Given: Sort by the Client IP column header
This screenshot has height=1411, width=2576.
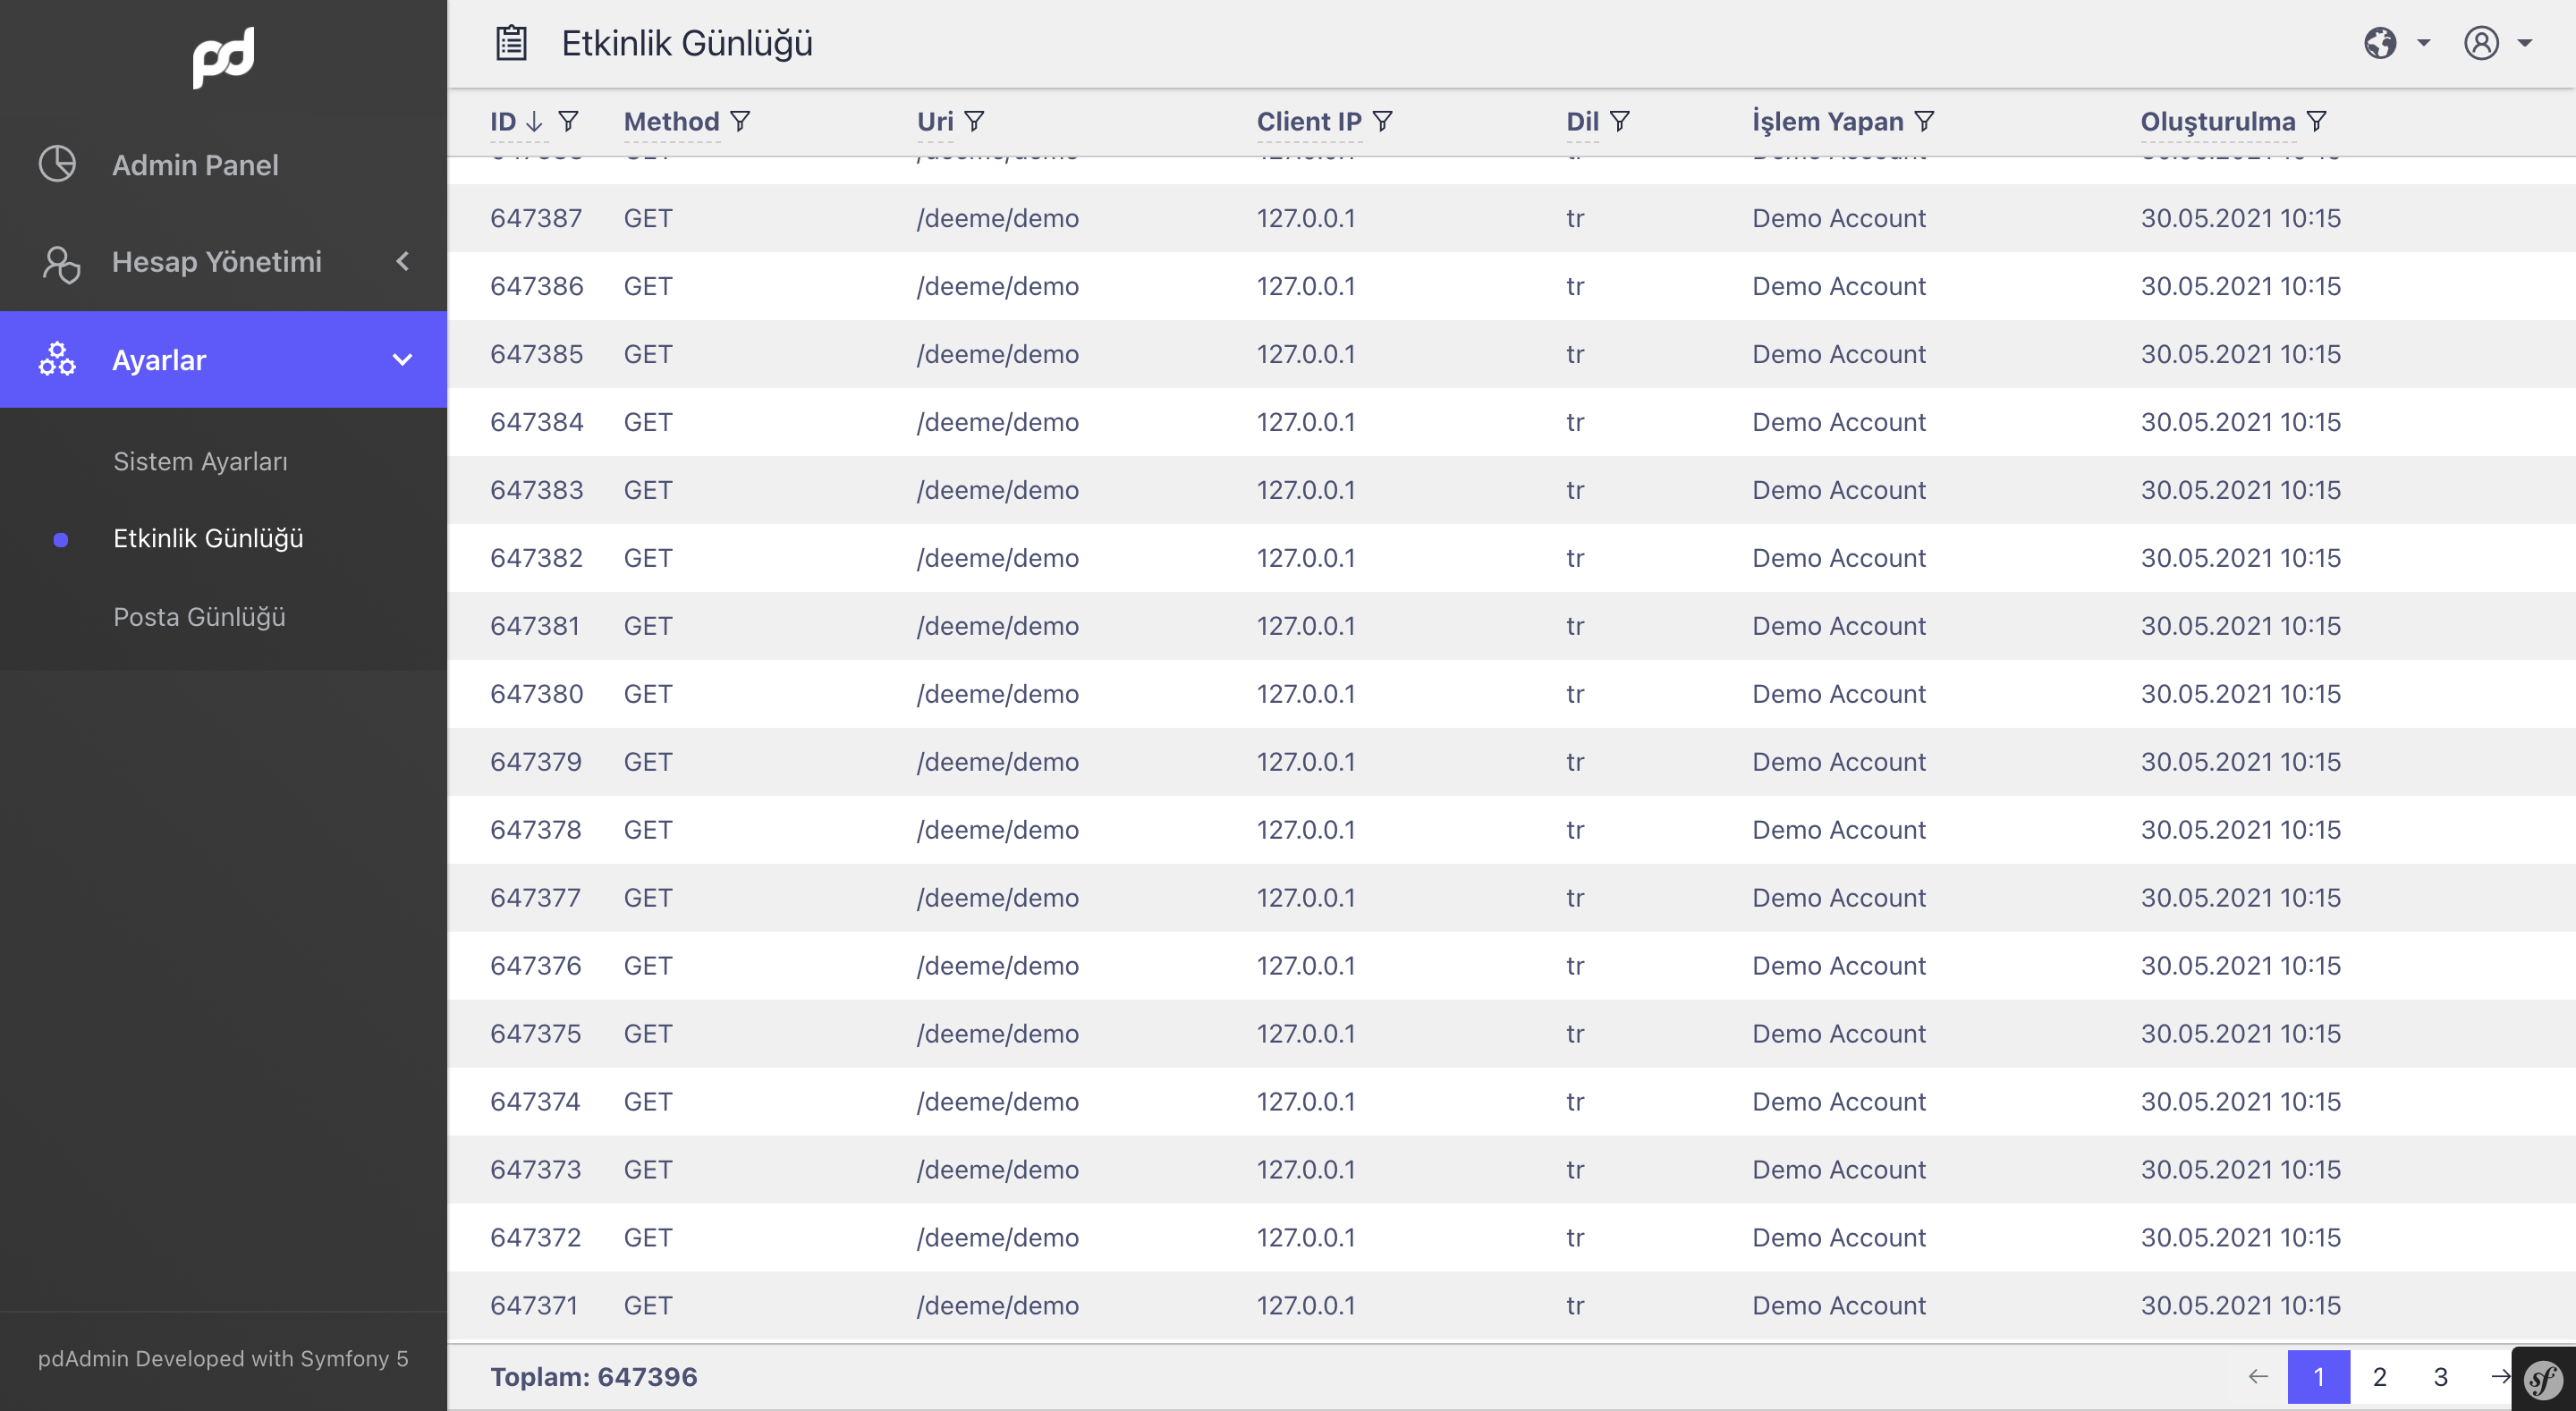Looking at the screenshot, I should 1309,121.
